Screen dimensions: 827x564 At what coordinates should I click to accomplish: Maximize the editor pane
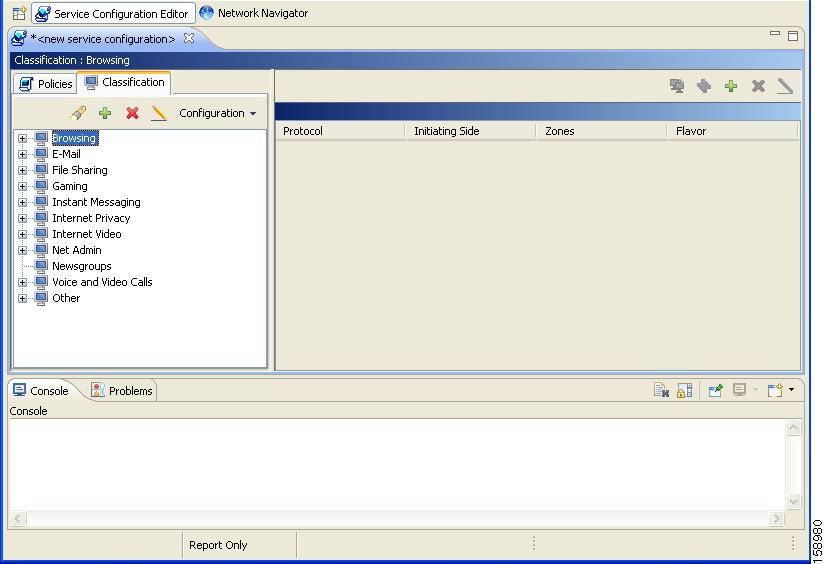(792, 36)
